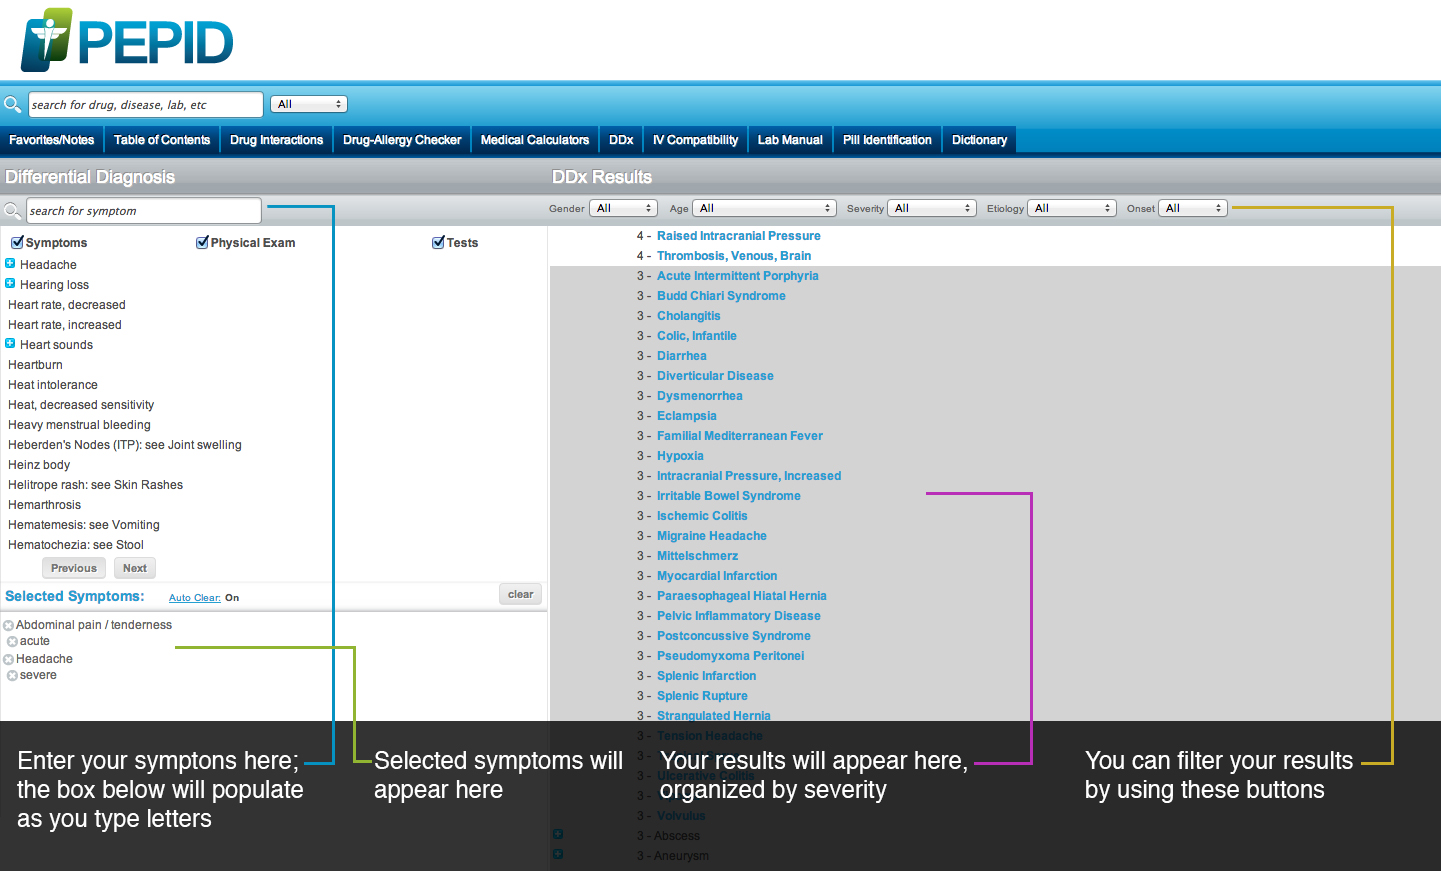The image size is (1441, 871).
Task: Click the 'search for symptom' input field
Action: [143, 211]
